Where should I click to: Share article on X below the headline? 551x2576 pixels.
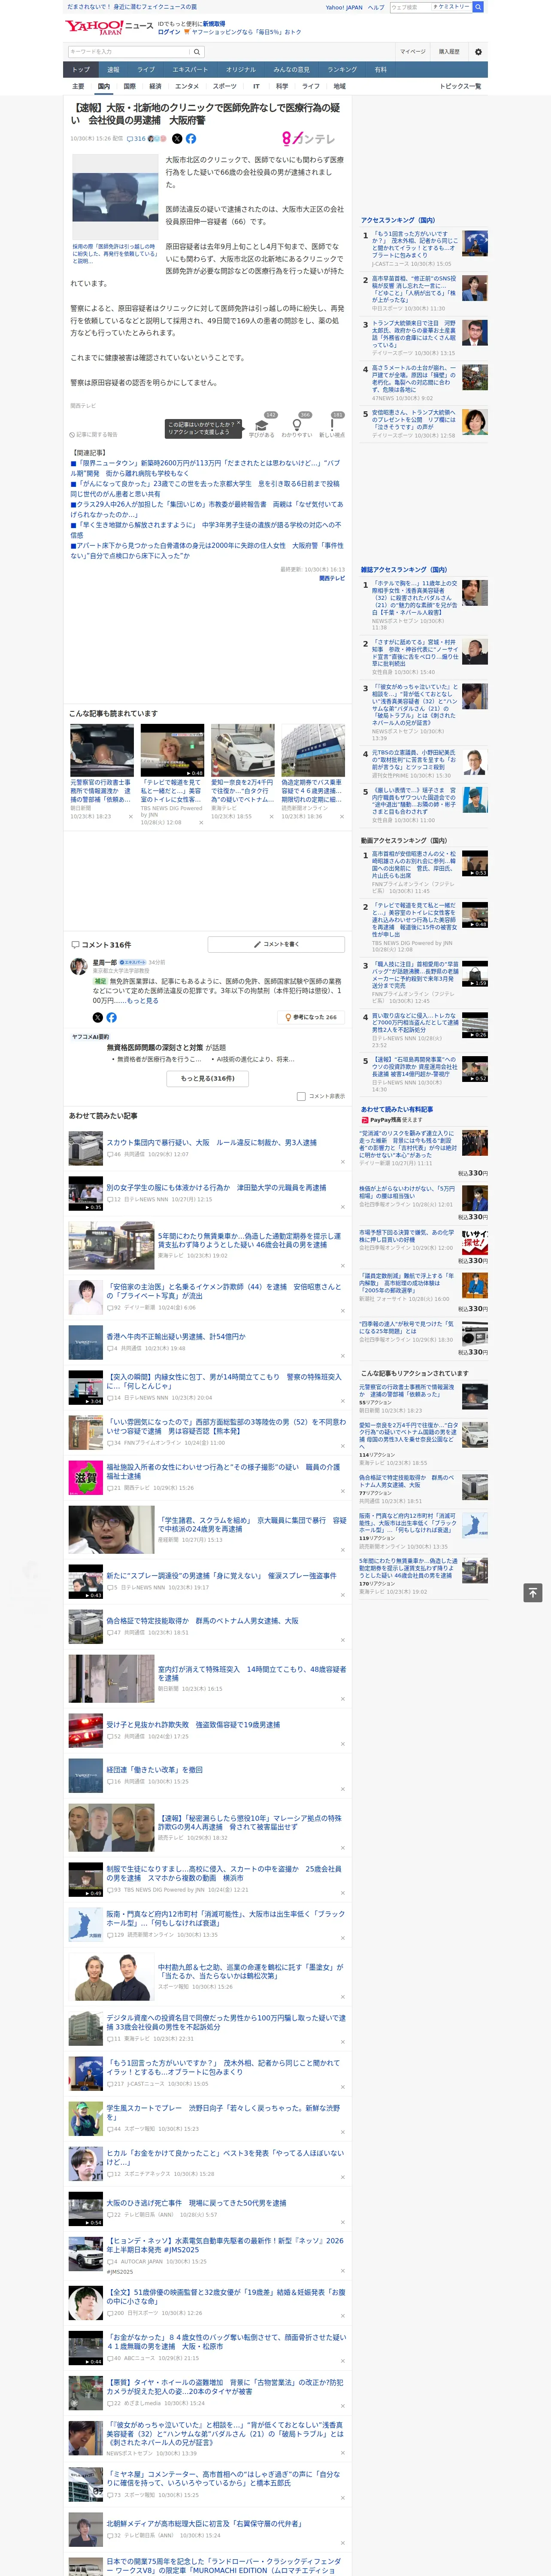point(177,139)
